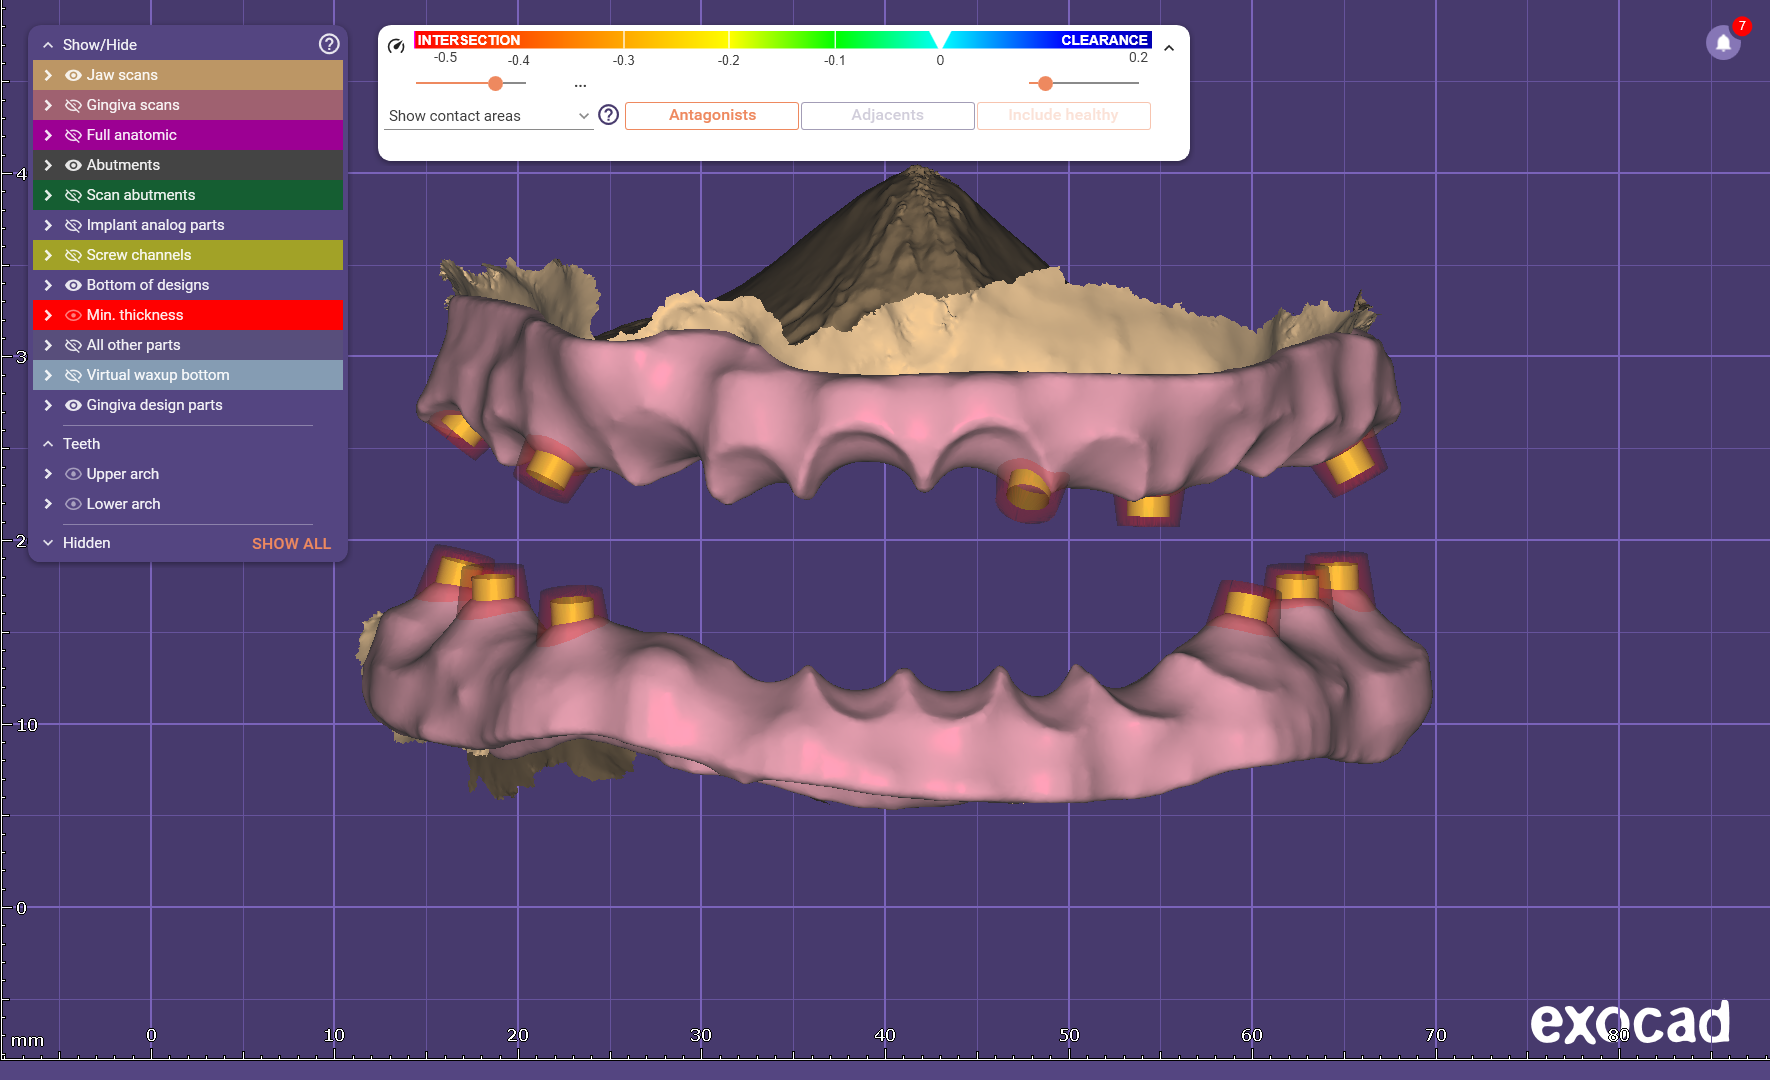The width and height of the screenshot is (1770, 1080).
Task: Expand the Upper arch teeth entry
Action: tap(48, 474)
